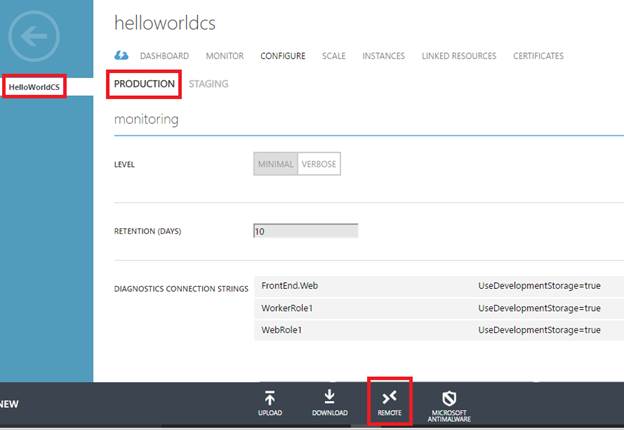The image size is (624, 430).
Task: Open Microsoft Antimalware settings
Action: (449, 406)
